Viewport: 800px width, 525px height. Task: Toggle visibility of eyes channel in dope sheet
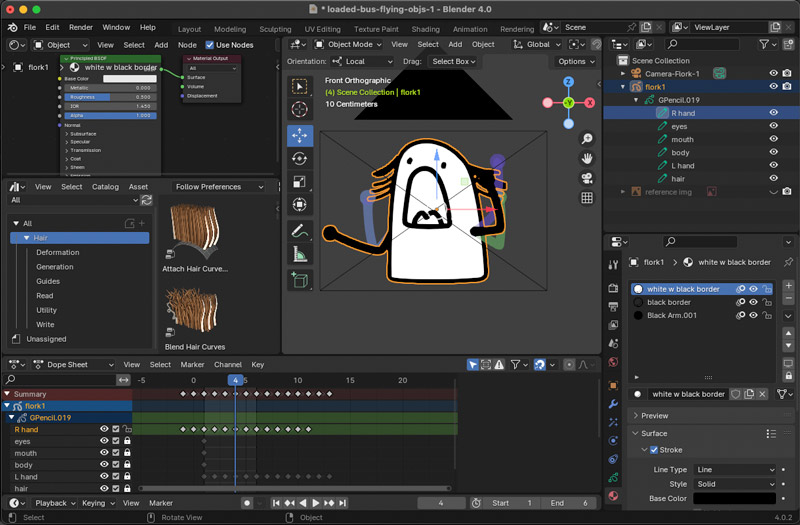(104, 441)
